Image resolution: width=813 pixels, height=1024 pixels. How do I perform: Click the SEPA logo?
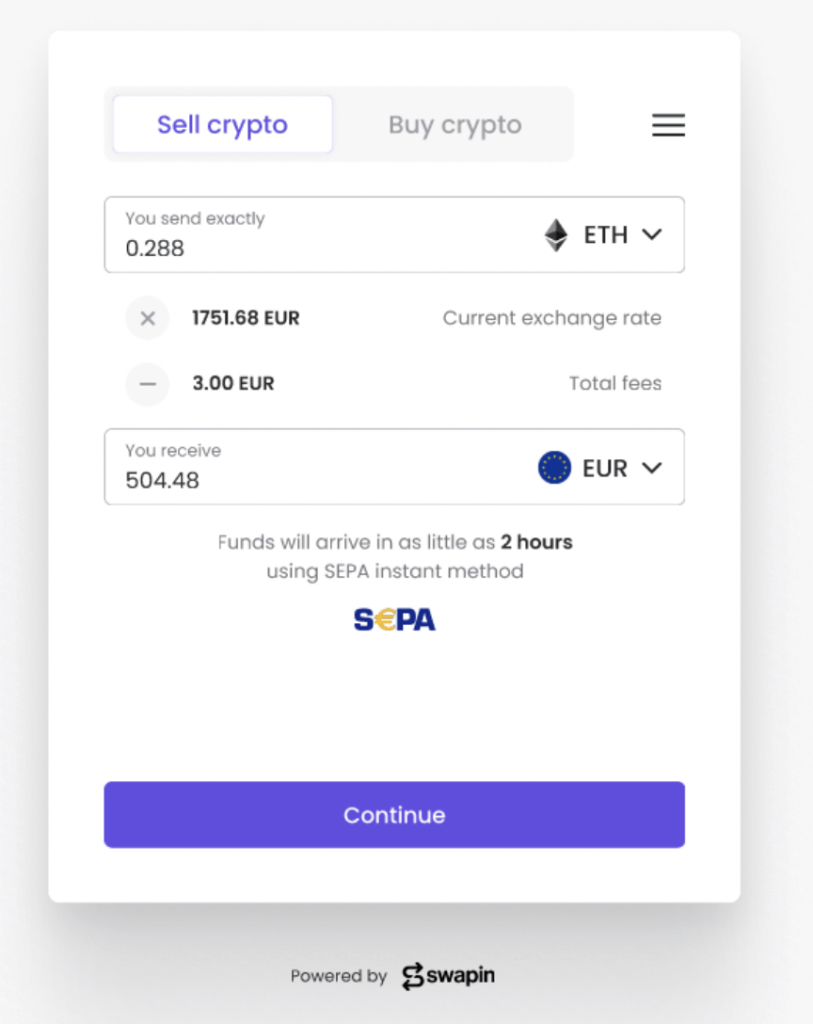(x=394, y=620)
